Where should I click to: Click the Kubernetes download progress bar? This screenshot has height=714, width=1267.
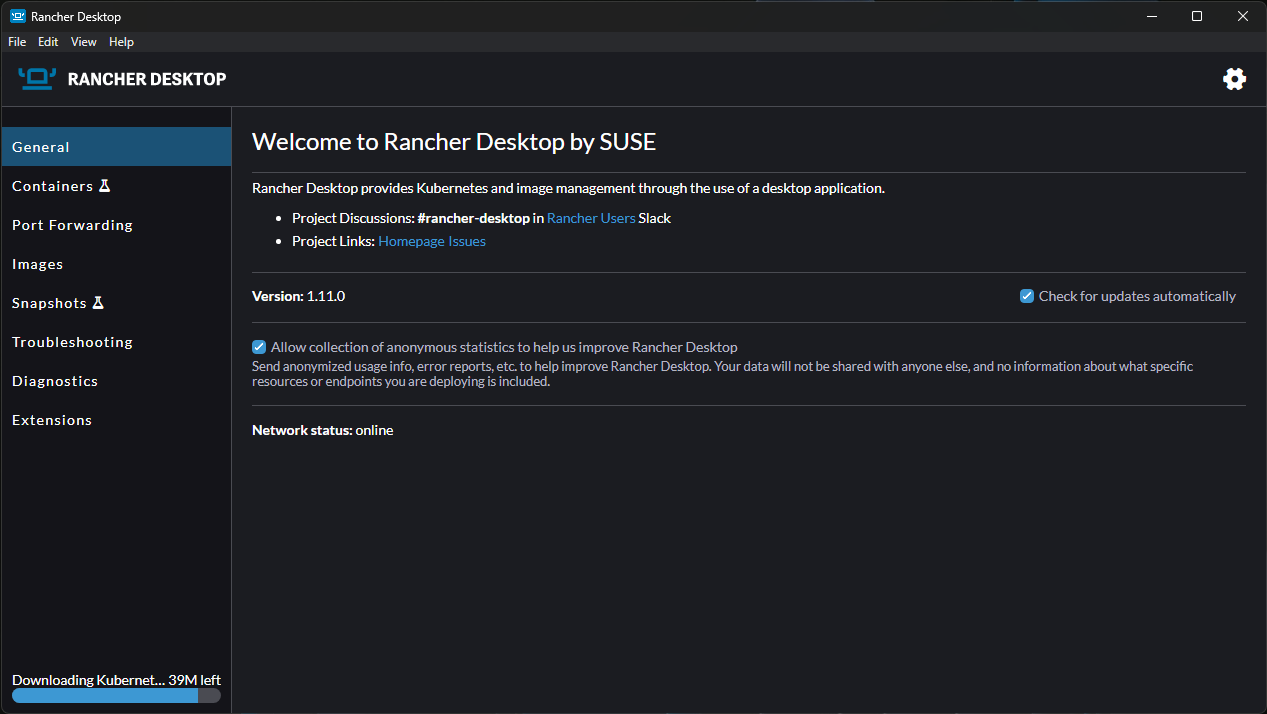coord(116,696)
